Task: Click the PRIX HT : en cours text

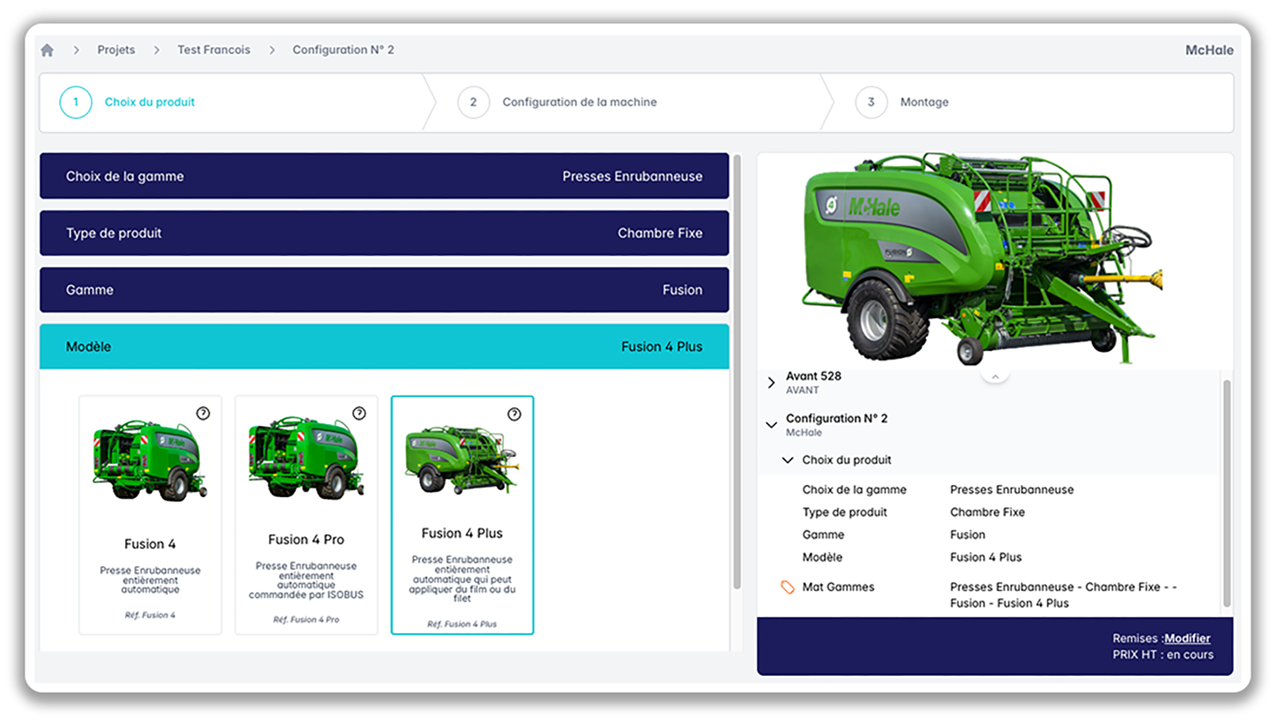Action: [x=1163, y=655]
